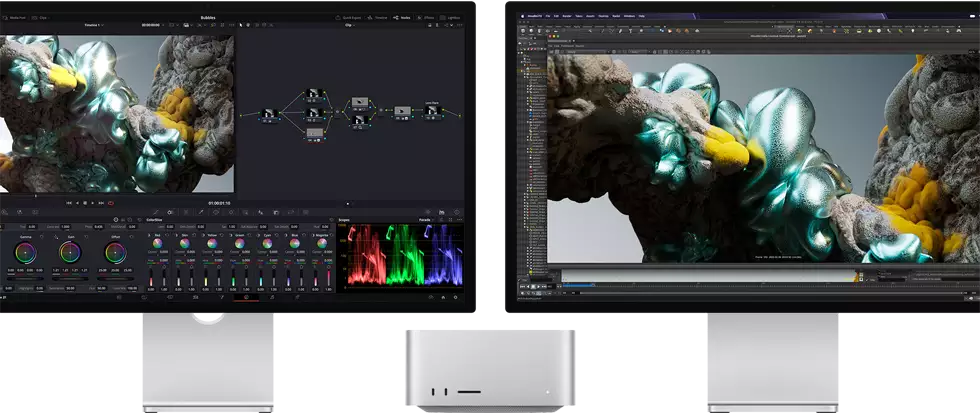Expand the Timeline 1 name dropdown
The width and height of the screenshot is (980, 414).
tap(94, 25)
